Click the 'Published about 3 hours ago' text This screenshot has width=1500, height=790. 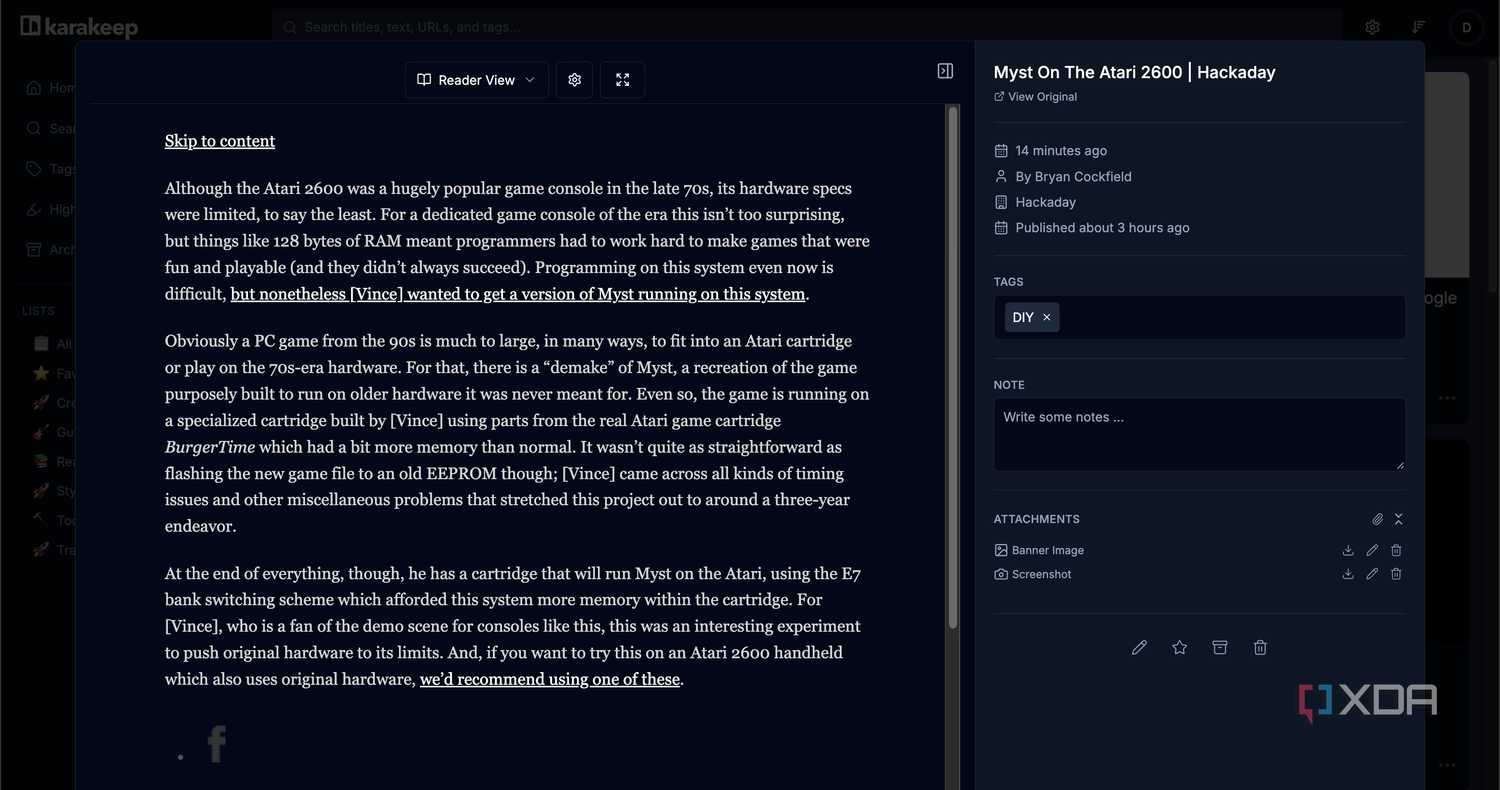(1102, 228)
